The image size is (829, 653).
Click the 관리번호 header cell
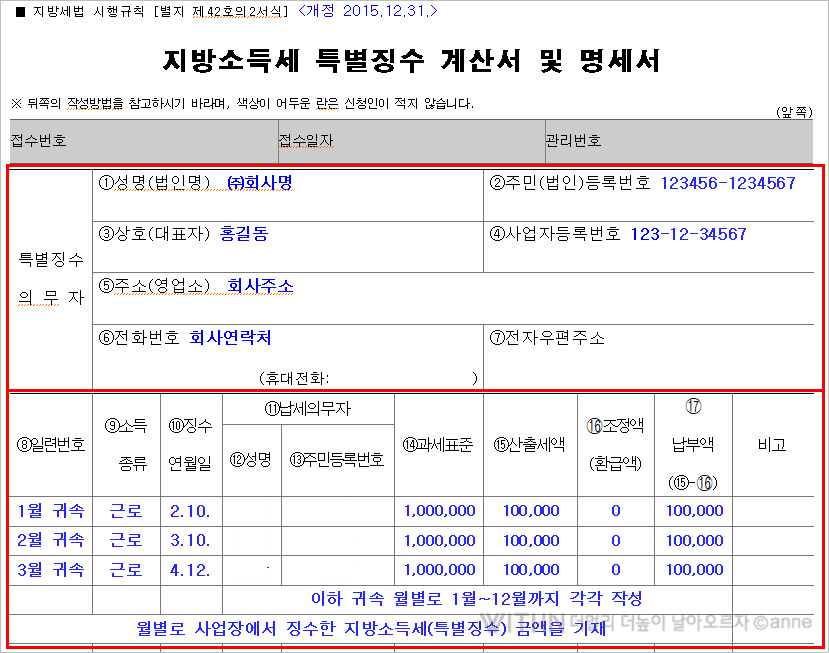(679, 141)
